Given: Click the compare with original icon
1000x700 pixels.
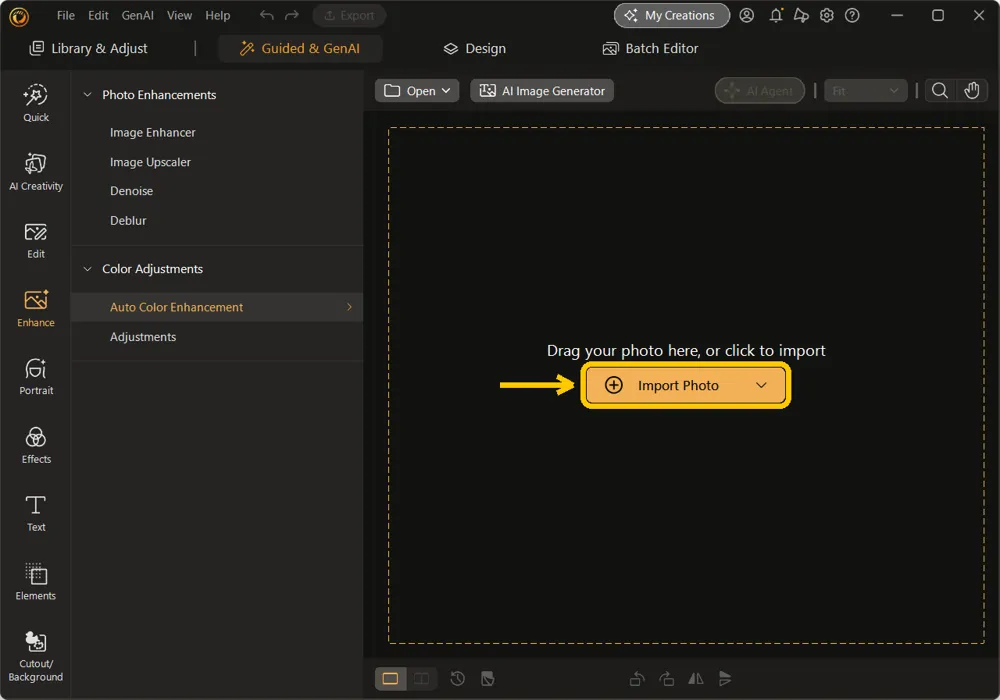Looking at the screenshot, I should [x=488, y=678].
